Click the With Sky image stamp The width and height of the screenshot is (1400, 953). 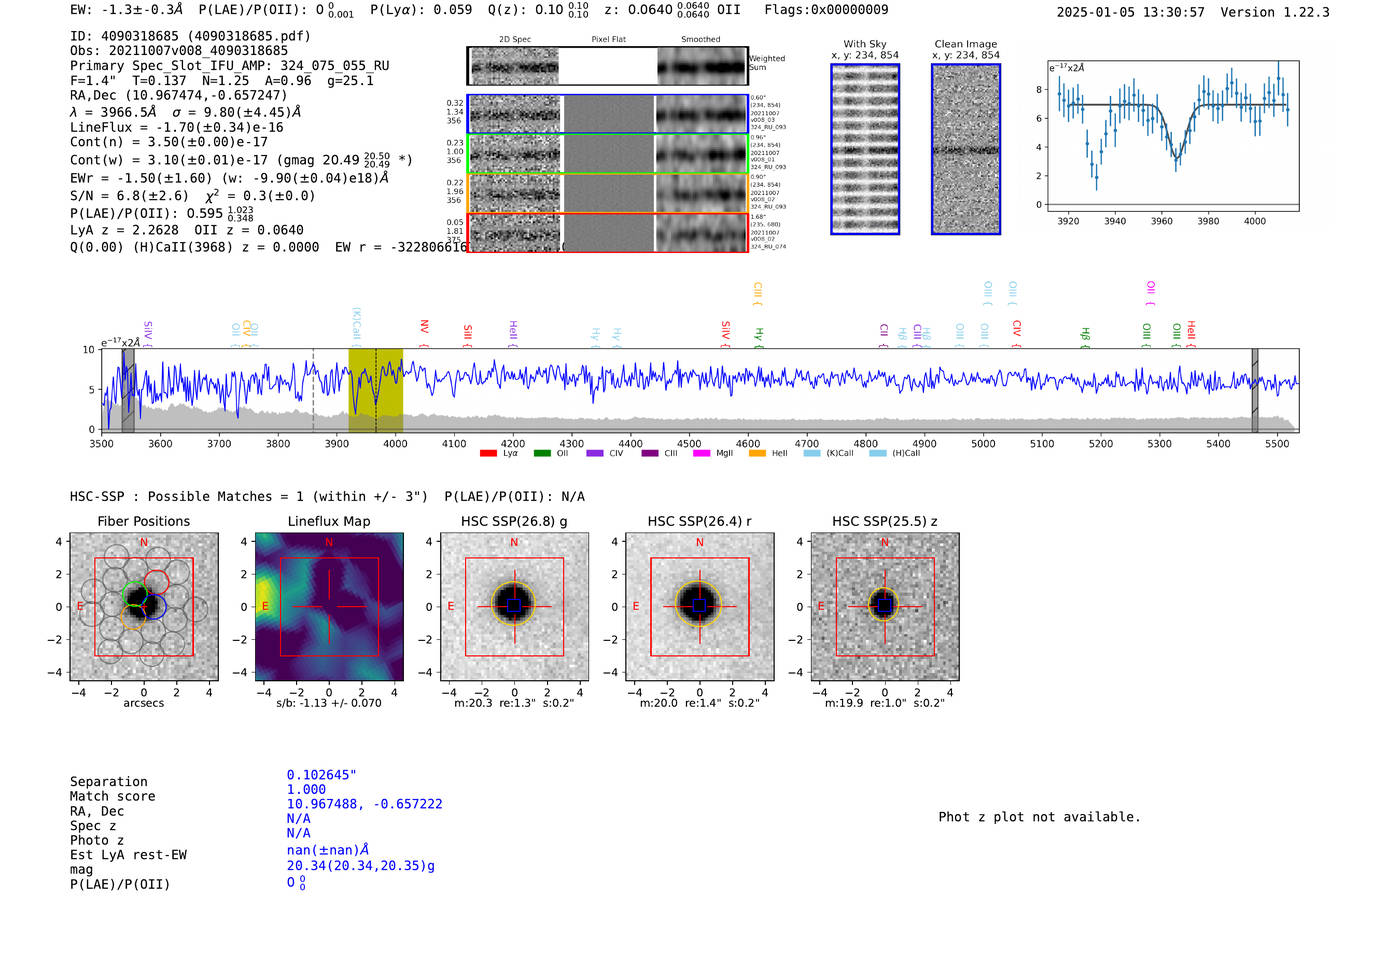tap(865, 149)
